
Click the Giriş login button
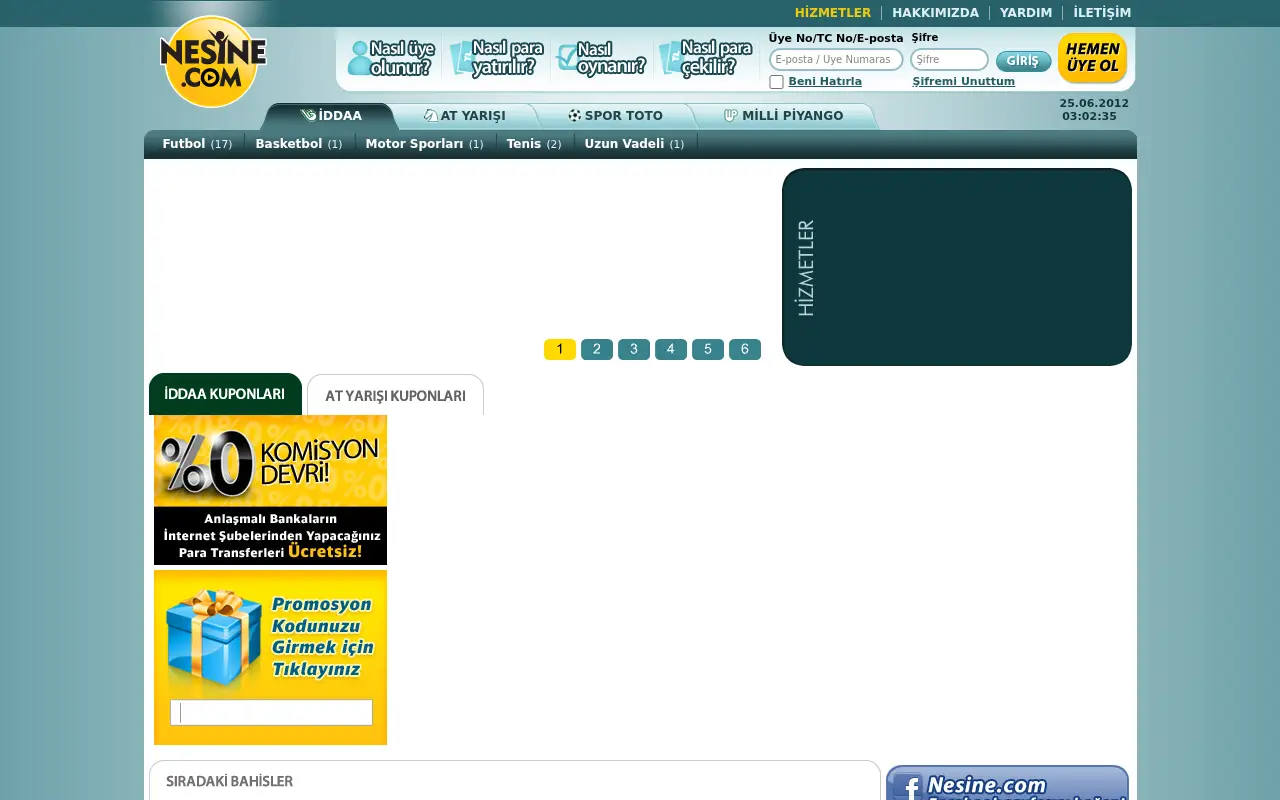(1023, 61)
